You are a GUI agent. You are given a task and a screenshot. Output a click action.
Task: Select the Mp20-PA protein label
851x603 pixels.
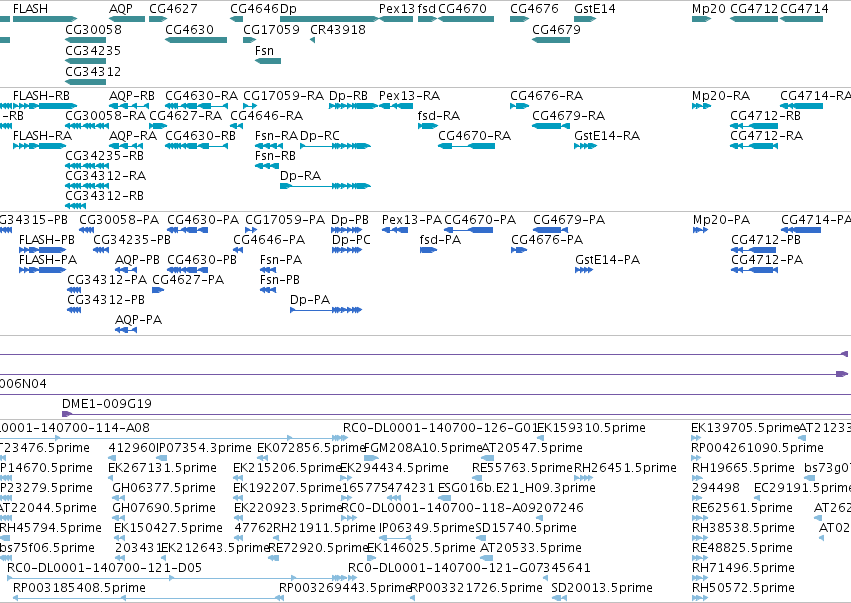click(x=721, y=220)
